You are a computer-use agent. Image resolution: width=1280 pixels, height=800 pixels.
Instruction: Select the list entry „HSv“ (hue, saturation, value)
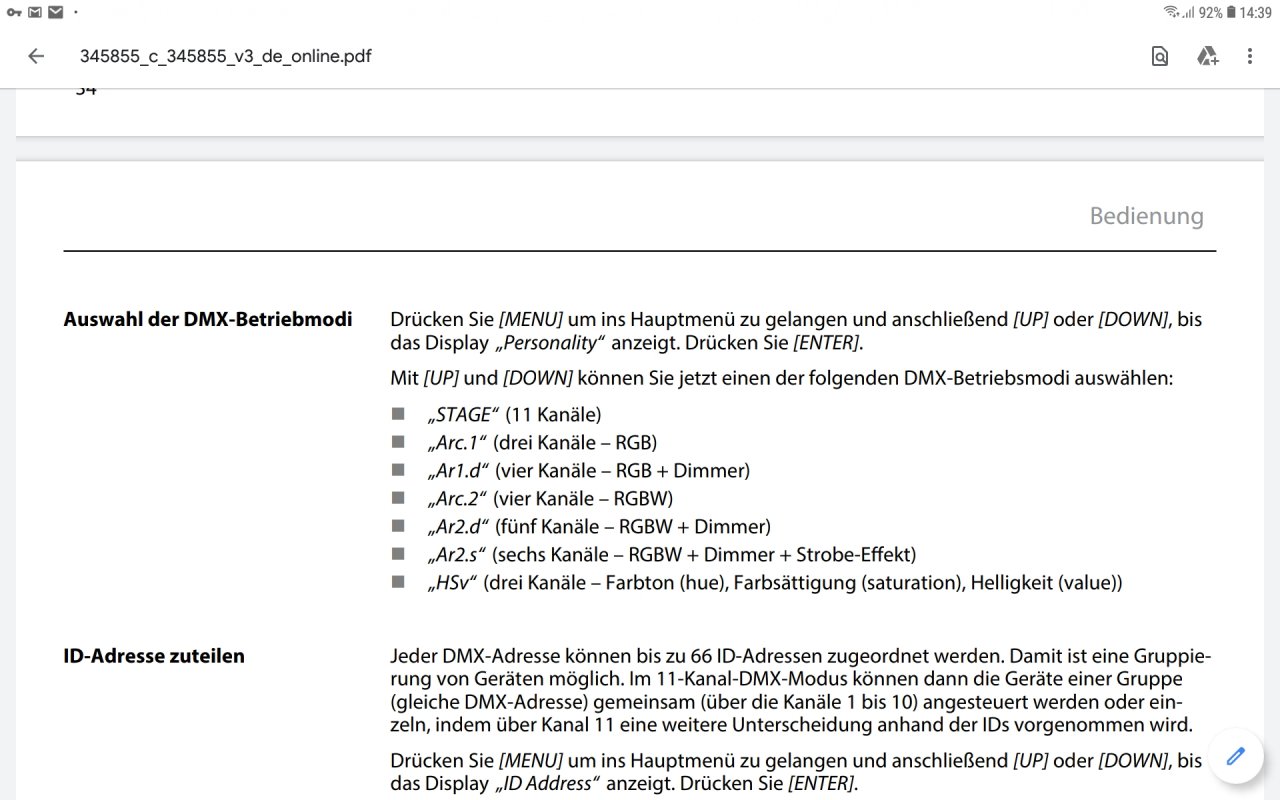[x=774, y=582]
